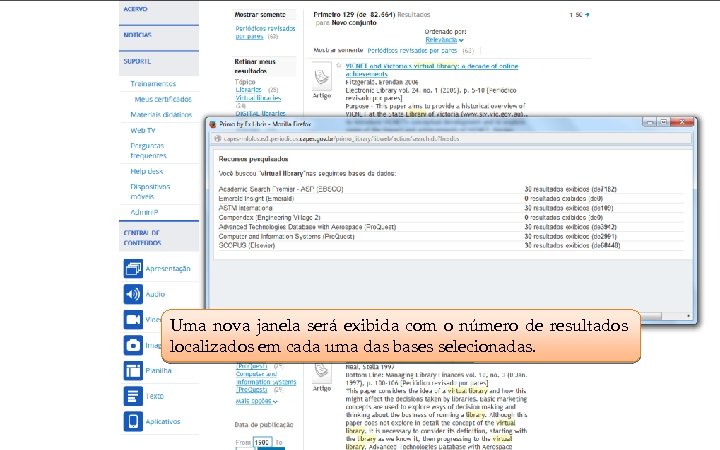The width and height of the screenshot is (720, 450).
Task: Open the Texto document icon
Action: click(133, 396)
